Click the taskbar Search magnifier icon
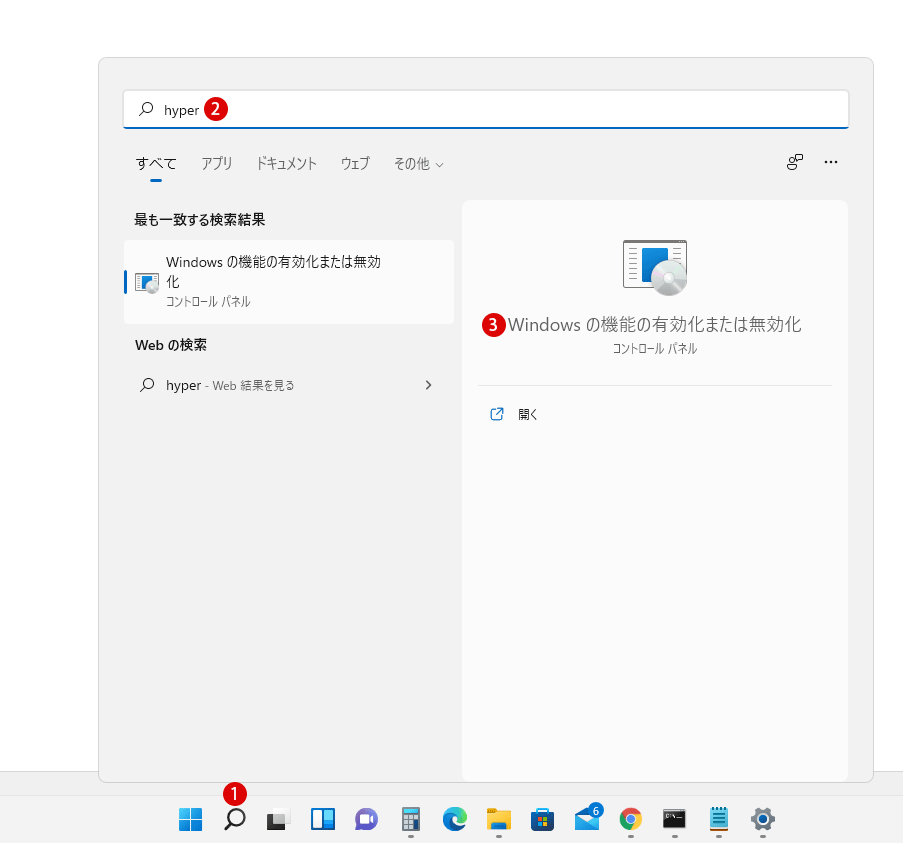This screenshot has height=843, width=903. point(234,819)
